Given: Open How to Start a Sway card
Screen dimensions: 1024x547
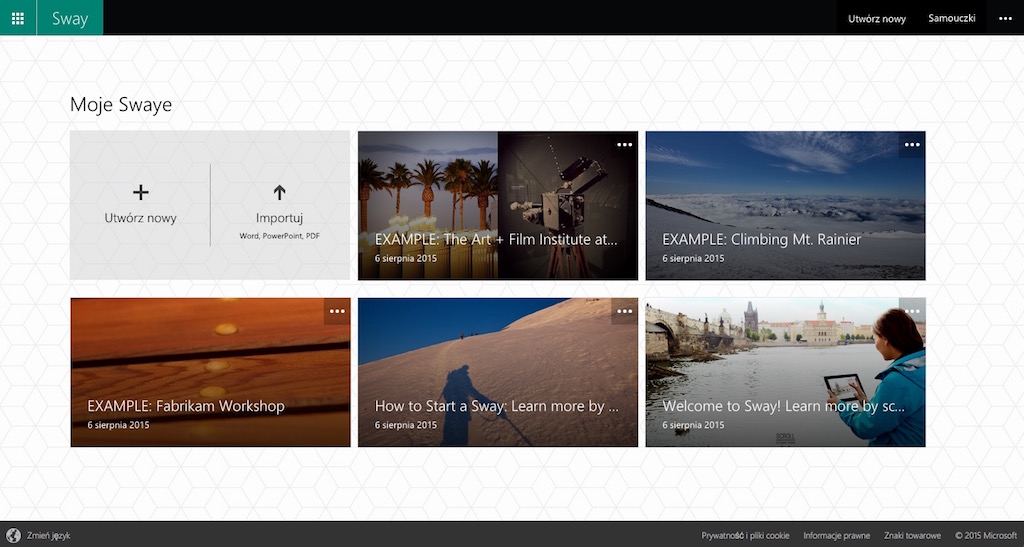Looking at the screenshot, I should point(498,373).
